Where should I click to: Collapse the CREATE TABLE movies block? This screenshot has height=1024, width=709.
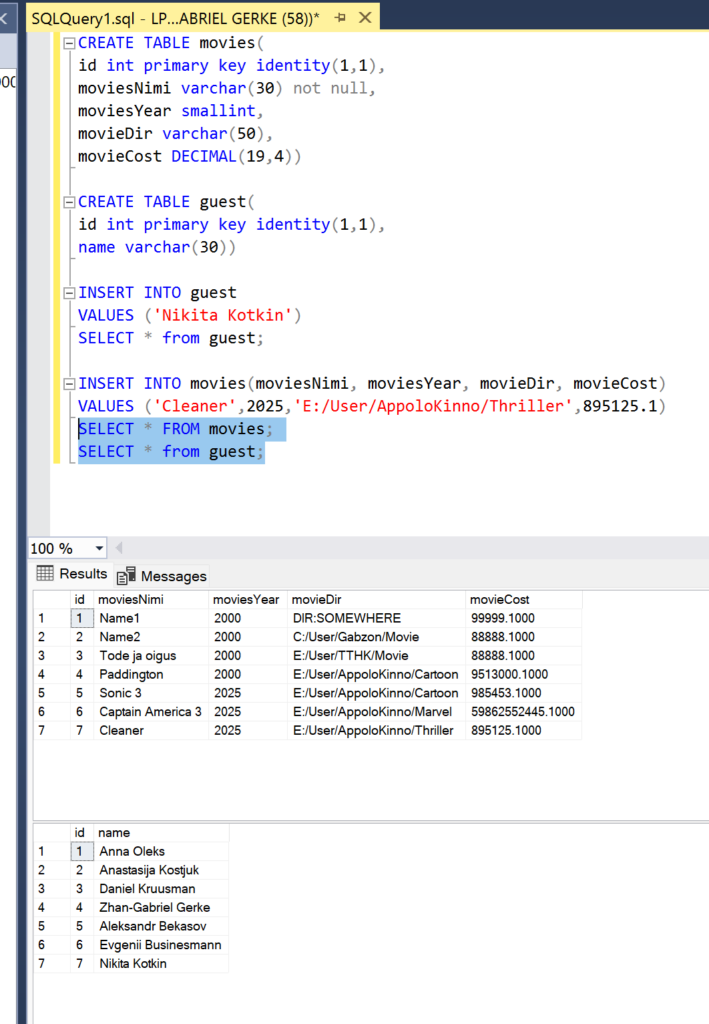[x=69, y=44]
